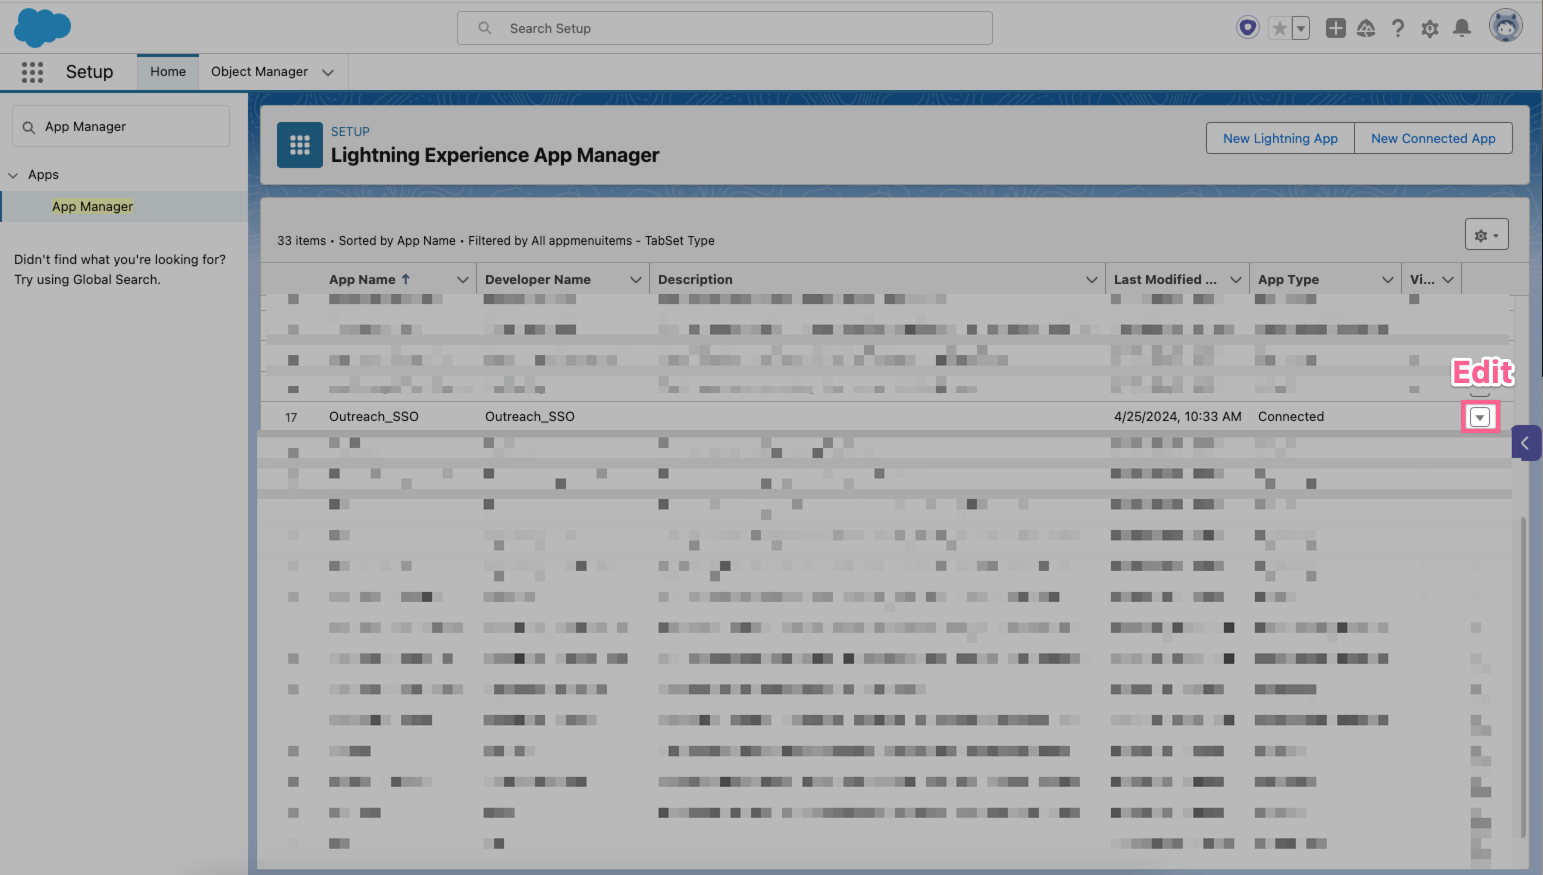1543x875 pixels.
Task: Click the Setup gear icon in header
Action: 1430,28
